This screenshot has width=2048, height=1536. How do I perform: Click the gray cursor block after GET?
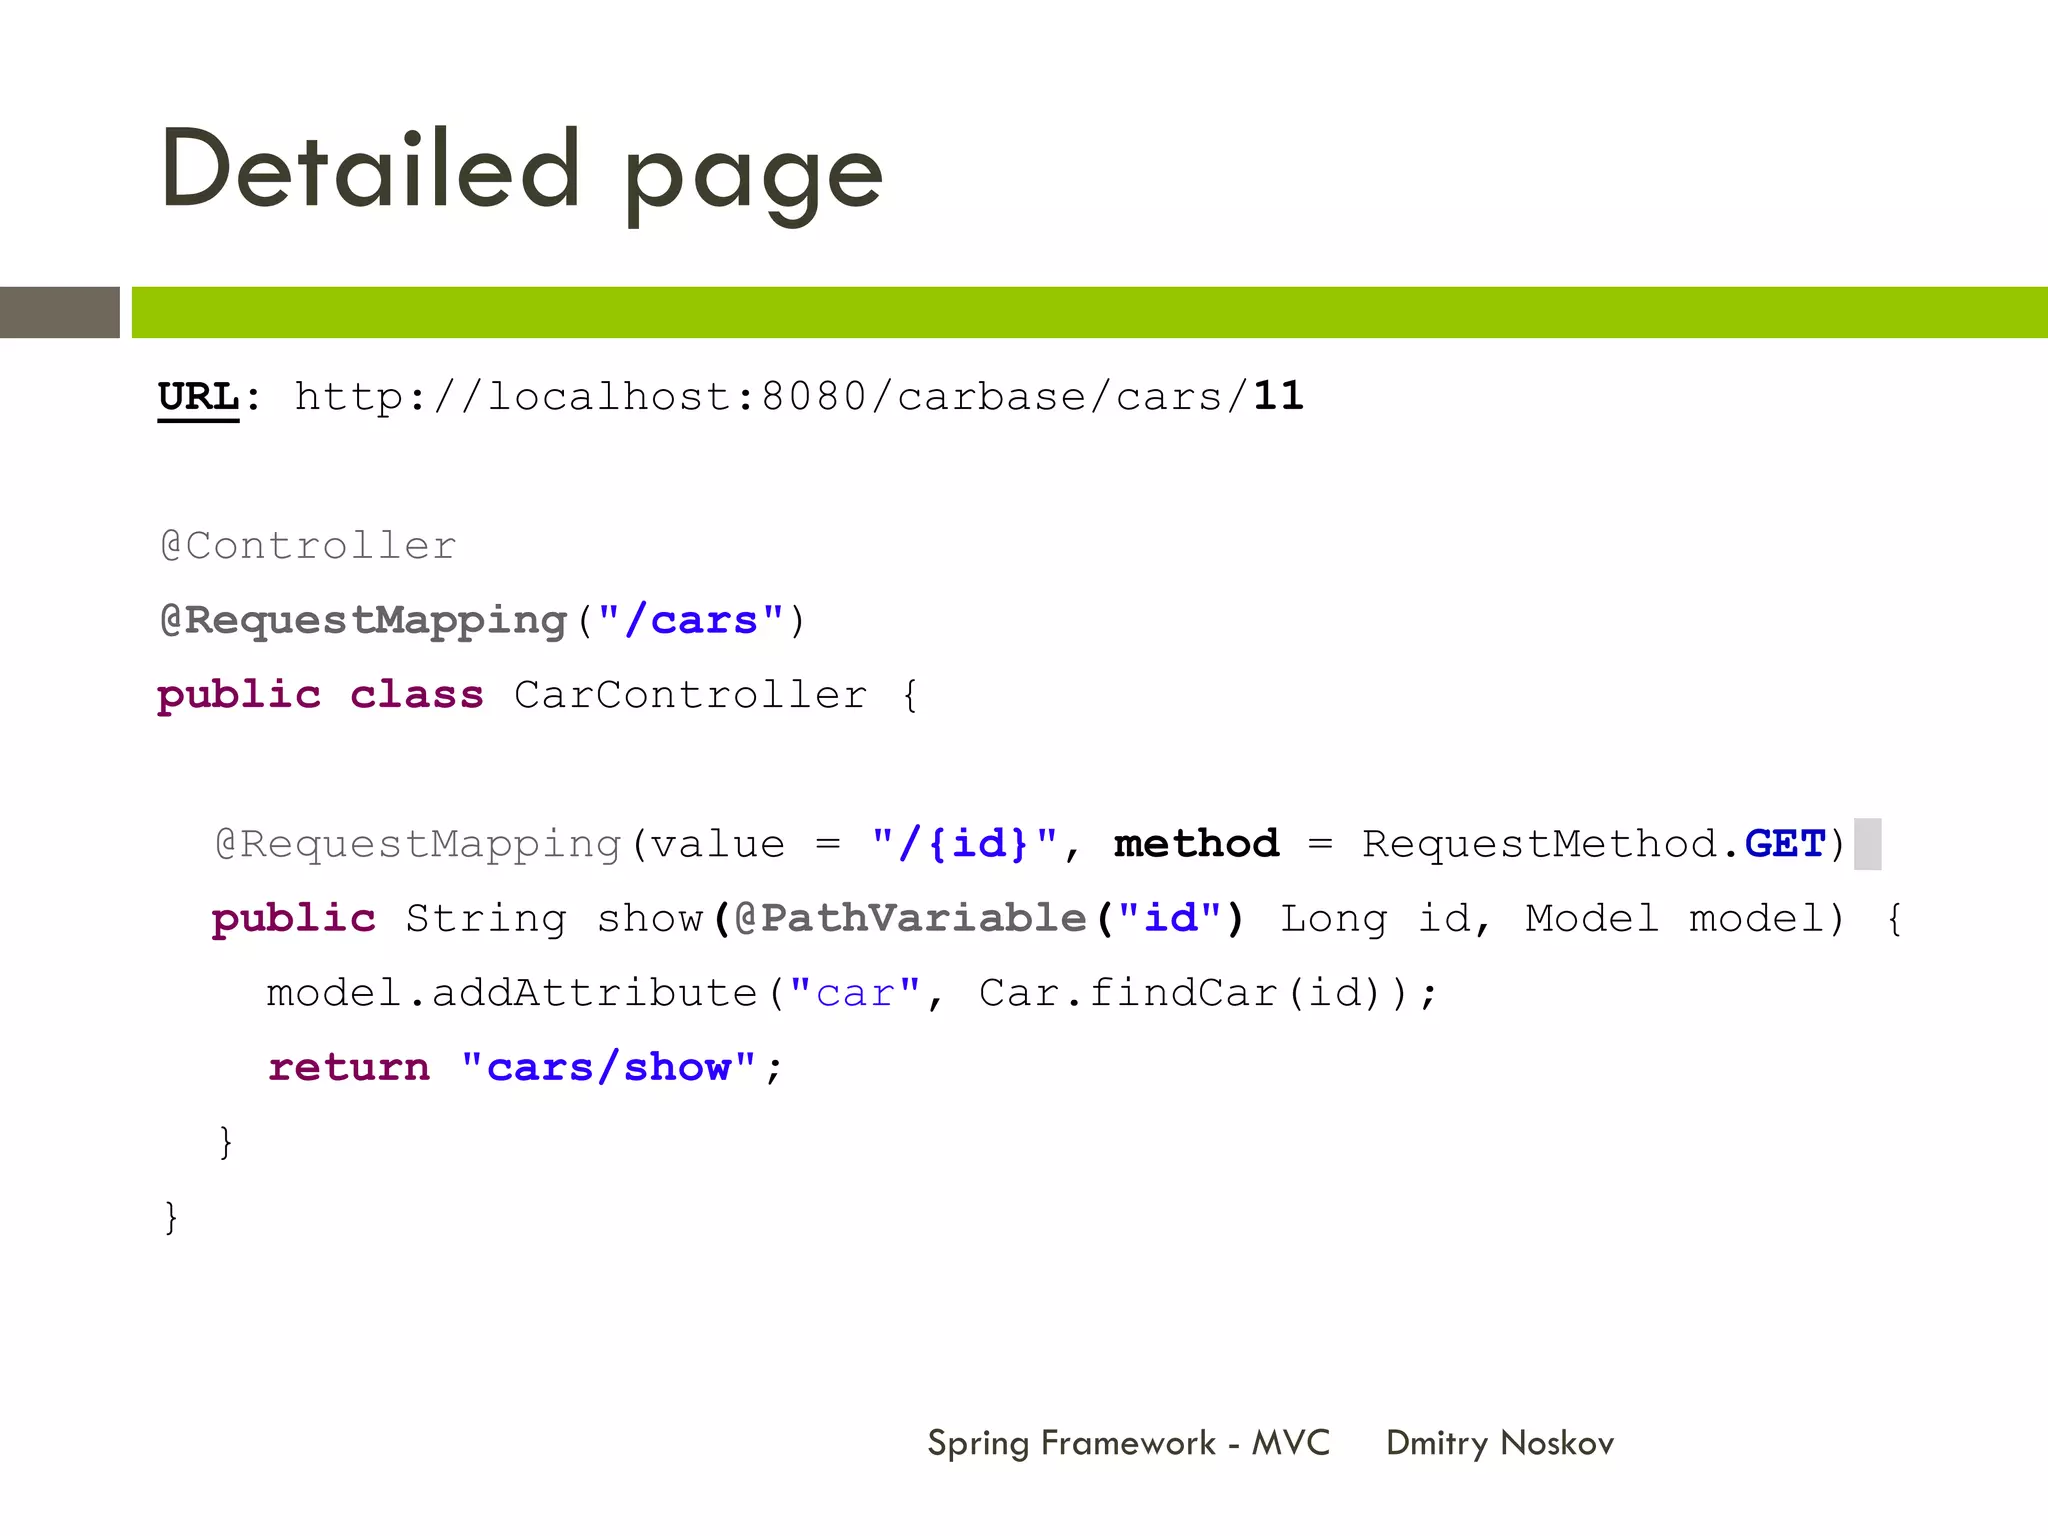click(1867, 844)
